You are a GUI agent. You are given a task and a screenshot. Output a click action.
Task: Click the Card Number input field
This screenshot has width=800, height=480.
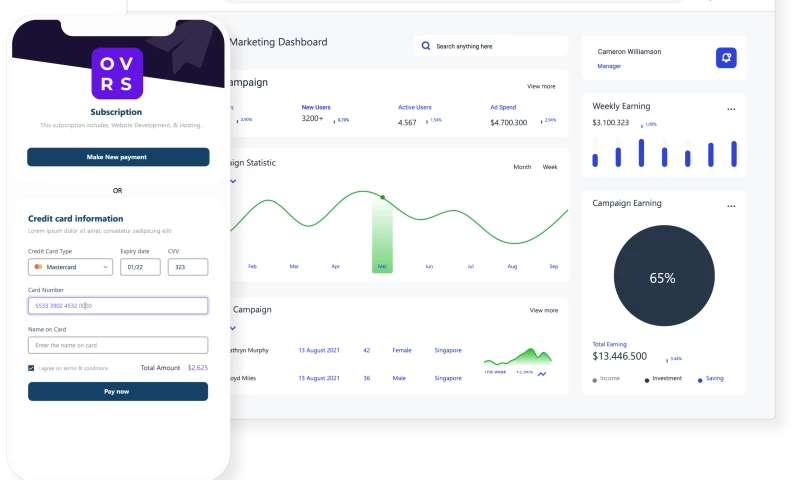[118, 306]
